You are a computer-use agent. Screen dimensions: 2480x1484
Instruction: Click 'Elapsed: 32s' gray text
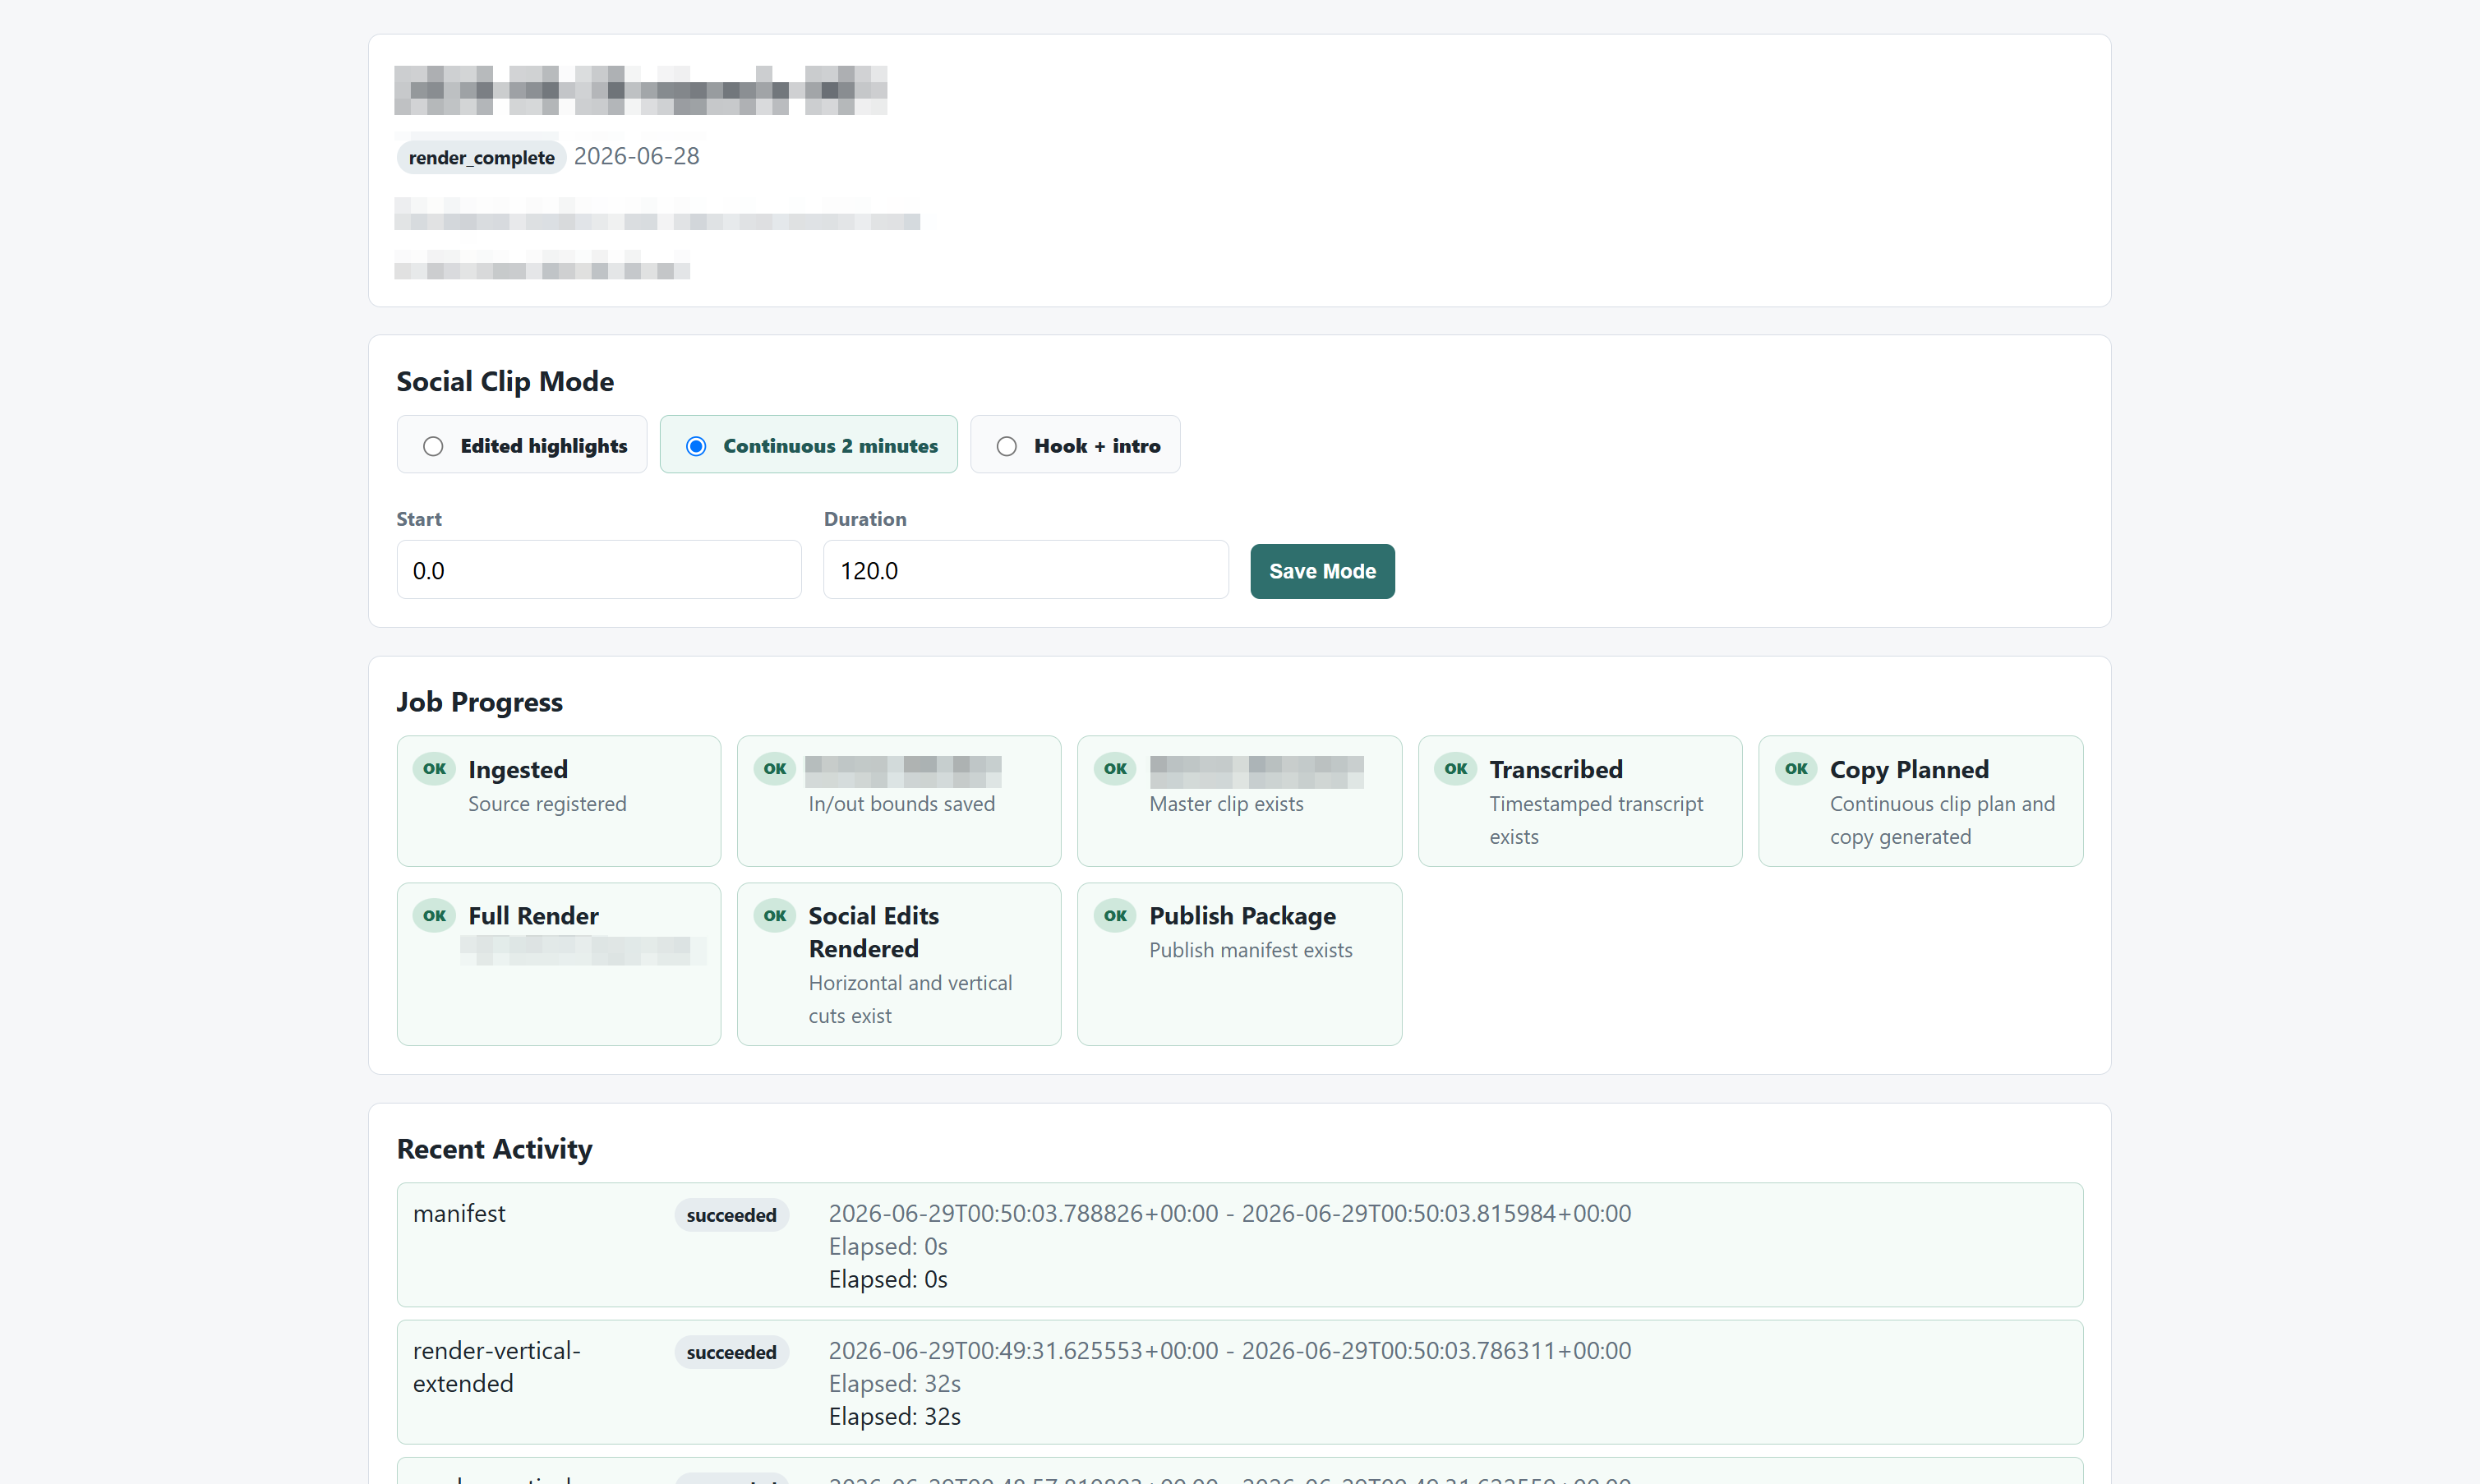pos(894,1383)
